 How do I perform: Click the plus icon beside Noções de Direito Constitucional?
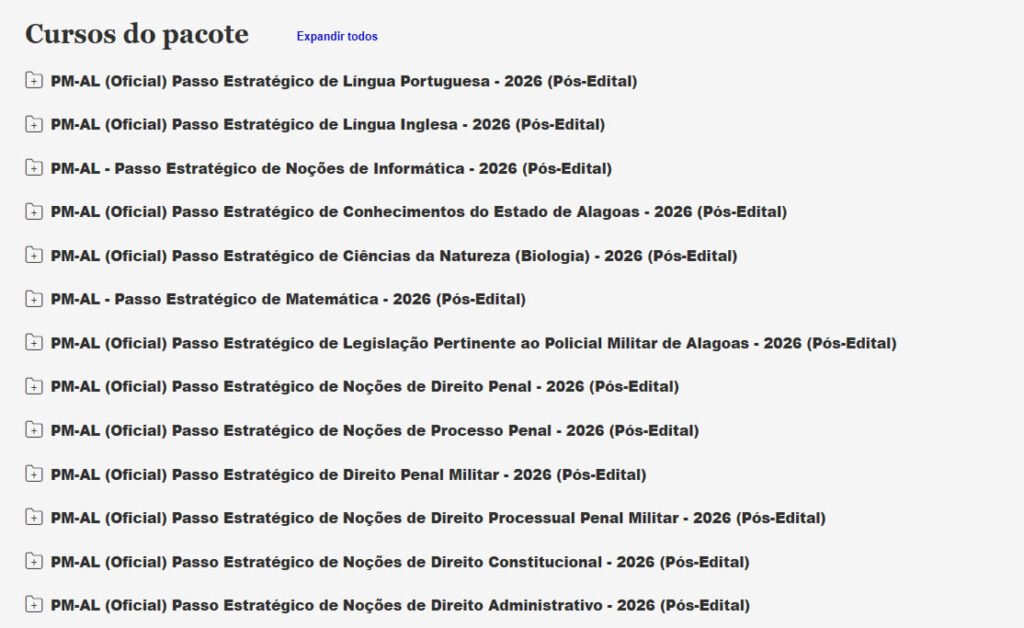pyautogui.click(x=35, y=562)
